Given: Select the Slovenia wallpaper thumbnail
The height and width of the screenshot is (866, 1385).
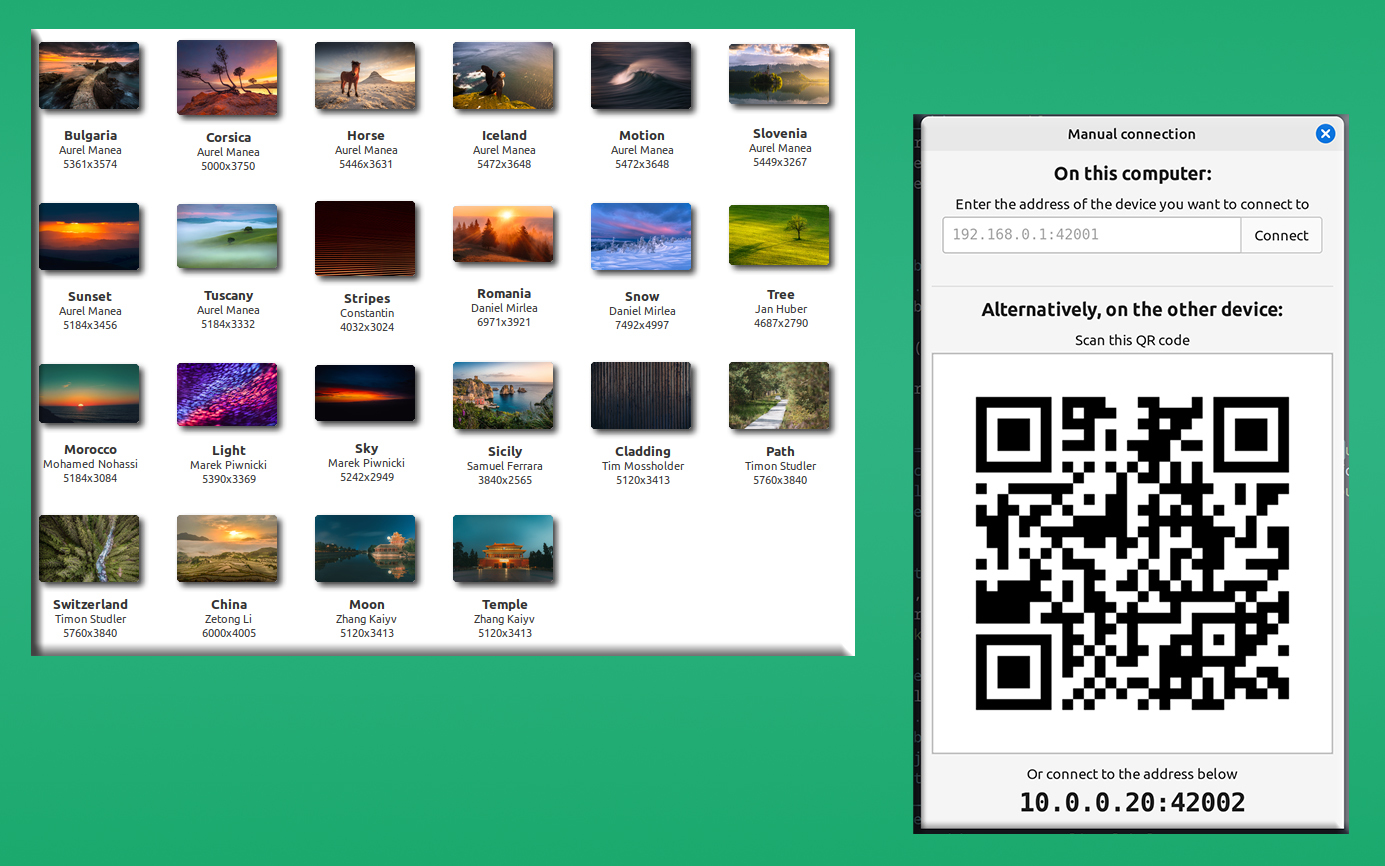Looking at the screenshot, I should pyautogui.click(x=779, y=75).
